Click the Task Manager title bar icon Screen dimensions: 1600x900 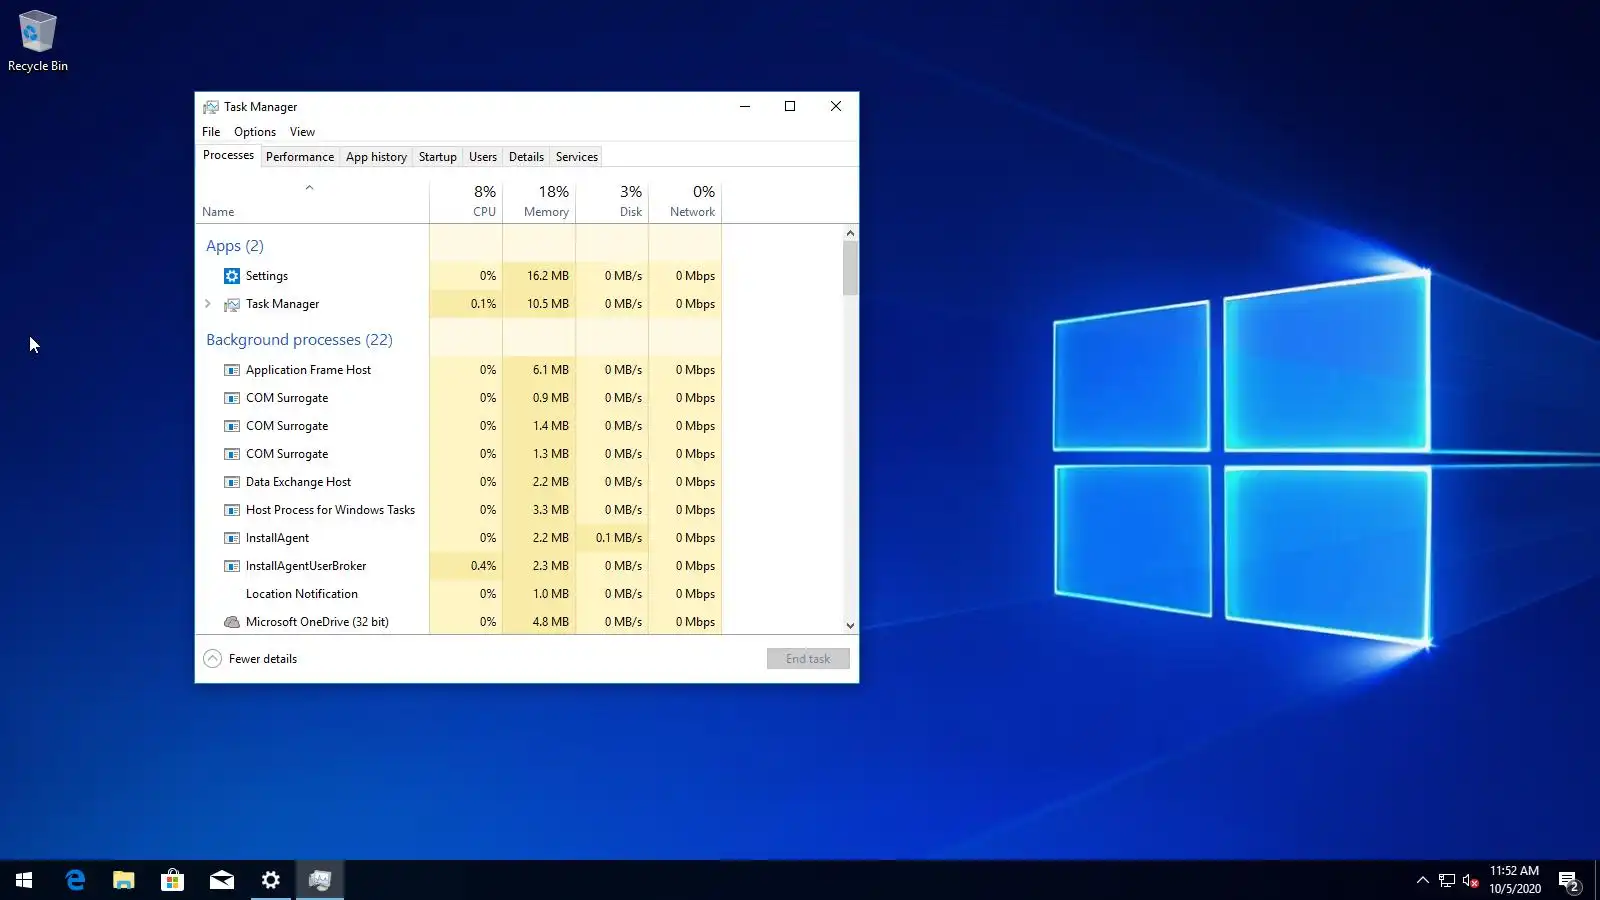[x=211, y=107]
